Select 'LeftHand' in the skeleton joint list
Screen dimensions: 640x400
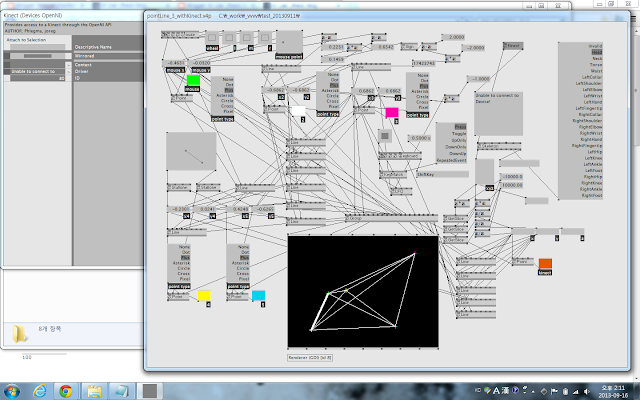click(x=593, y=102)
